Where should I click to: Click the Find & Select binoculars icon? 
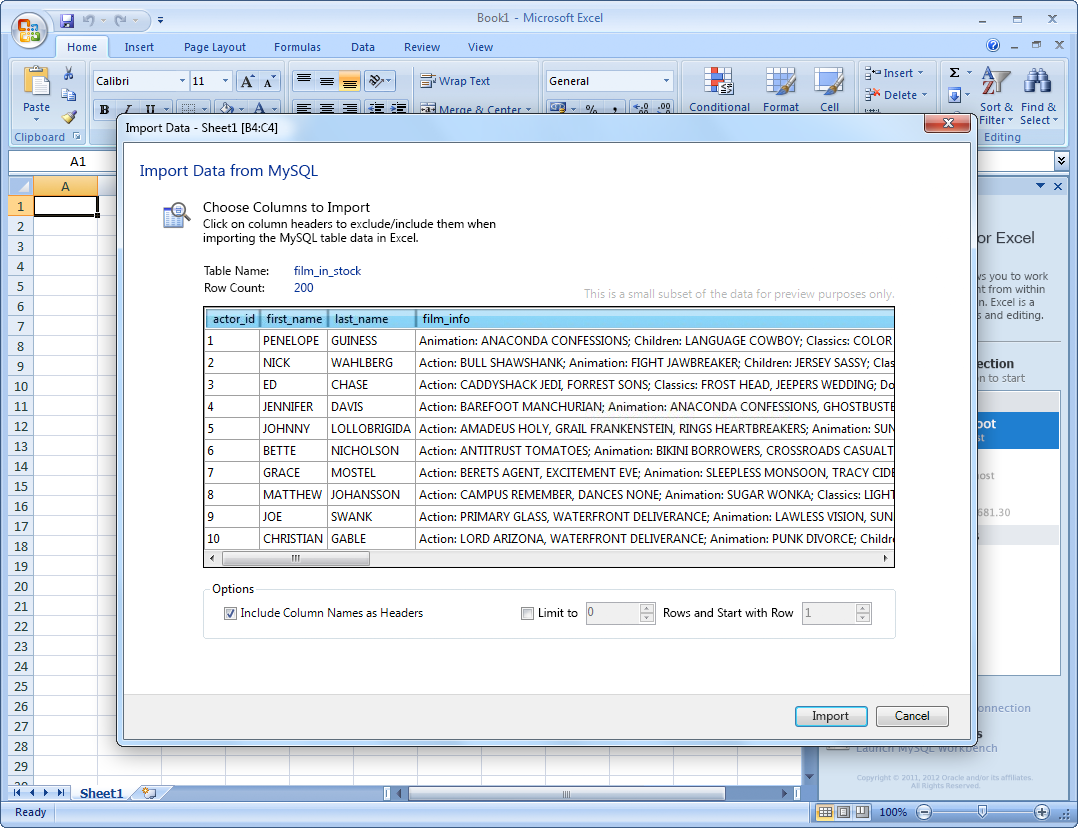(x=1037, y=82)
